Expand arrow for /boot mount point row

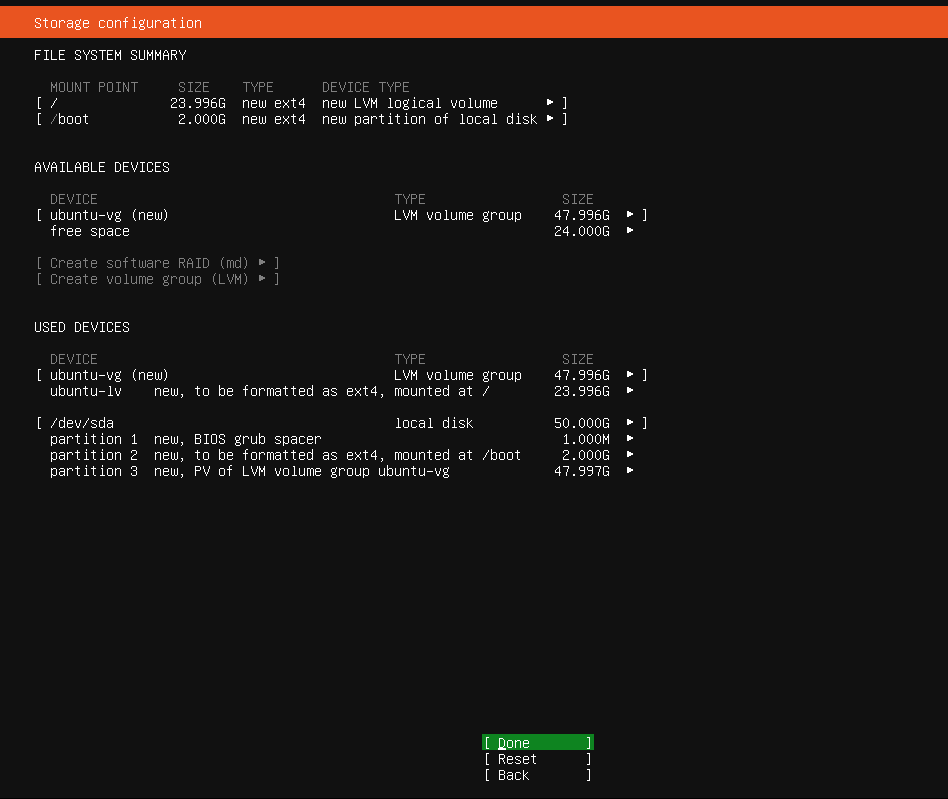[550, 118]
